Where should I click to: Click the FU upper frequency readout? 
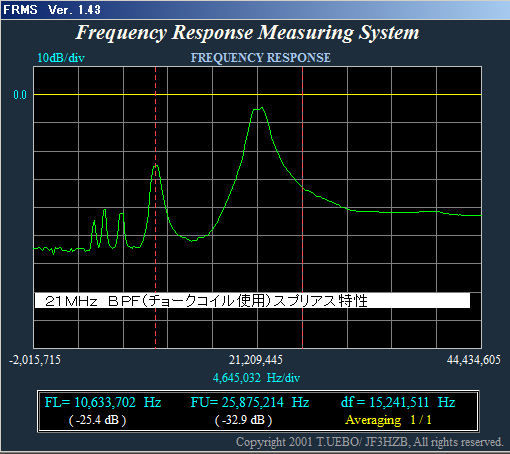(250, 402)
